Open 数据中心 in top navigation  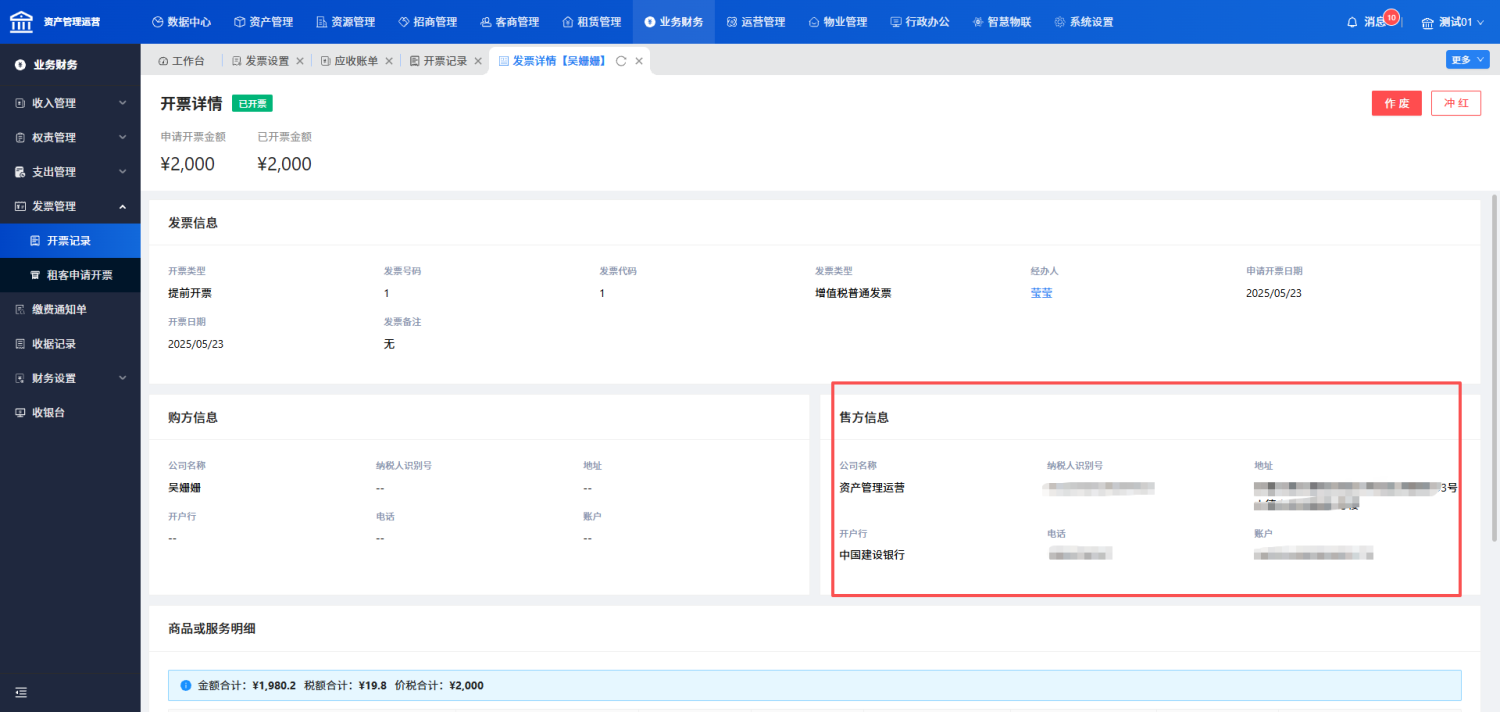tap(181, 22)
